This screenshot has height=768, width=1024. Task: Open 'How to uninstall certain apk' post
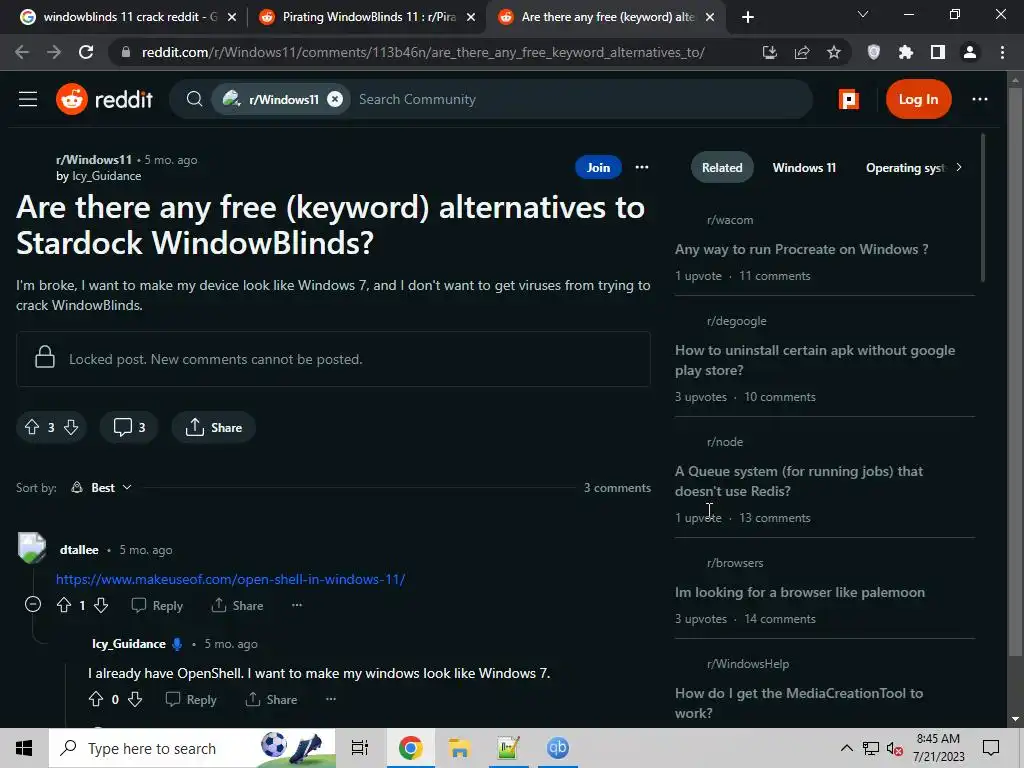tap(814, 360)
